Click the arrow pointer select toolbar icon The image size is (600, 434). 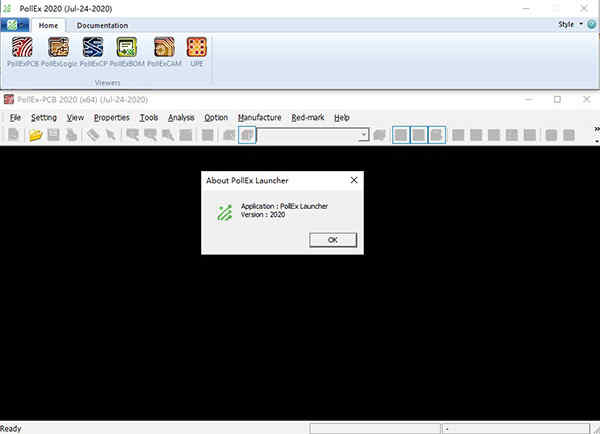[111, 135]
